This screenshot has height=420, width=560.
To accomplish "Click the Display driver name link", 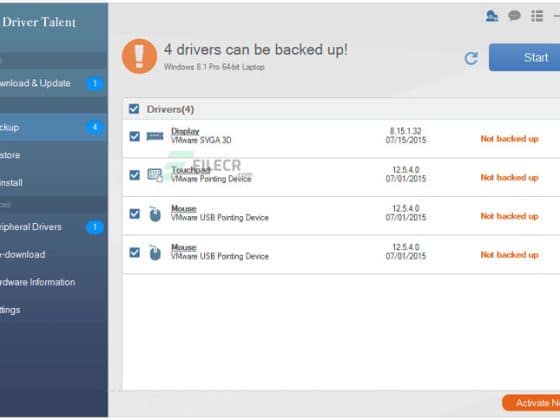I will pos(185,131).
